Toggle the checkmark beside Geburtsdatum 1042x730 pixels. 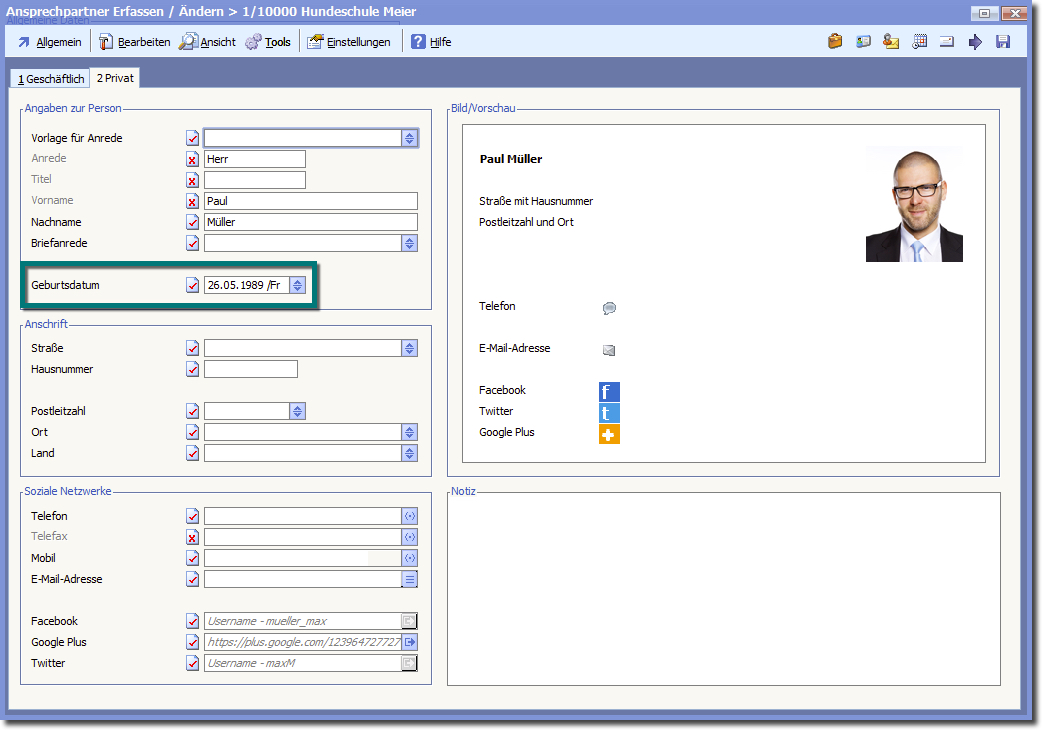192,285
